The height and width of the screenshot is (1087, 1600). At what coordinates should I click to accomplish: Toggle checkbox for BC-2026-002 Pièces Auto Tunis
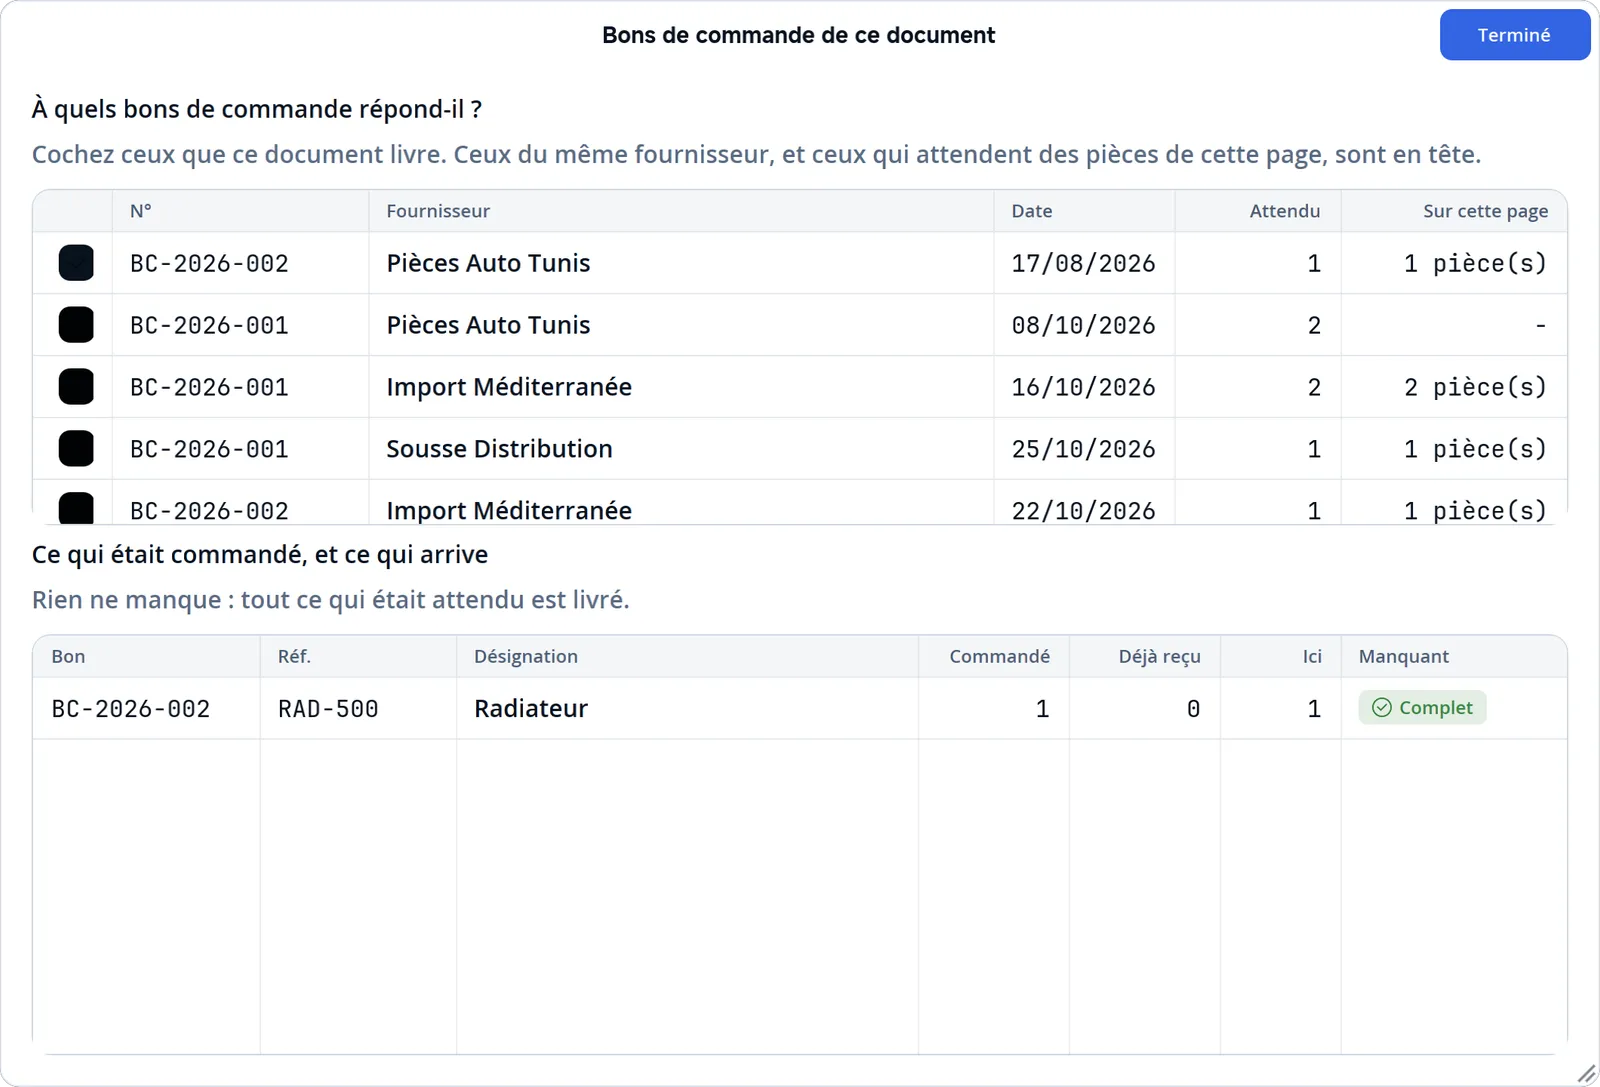pyautogui.click(x=76, y=263)
